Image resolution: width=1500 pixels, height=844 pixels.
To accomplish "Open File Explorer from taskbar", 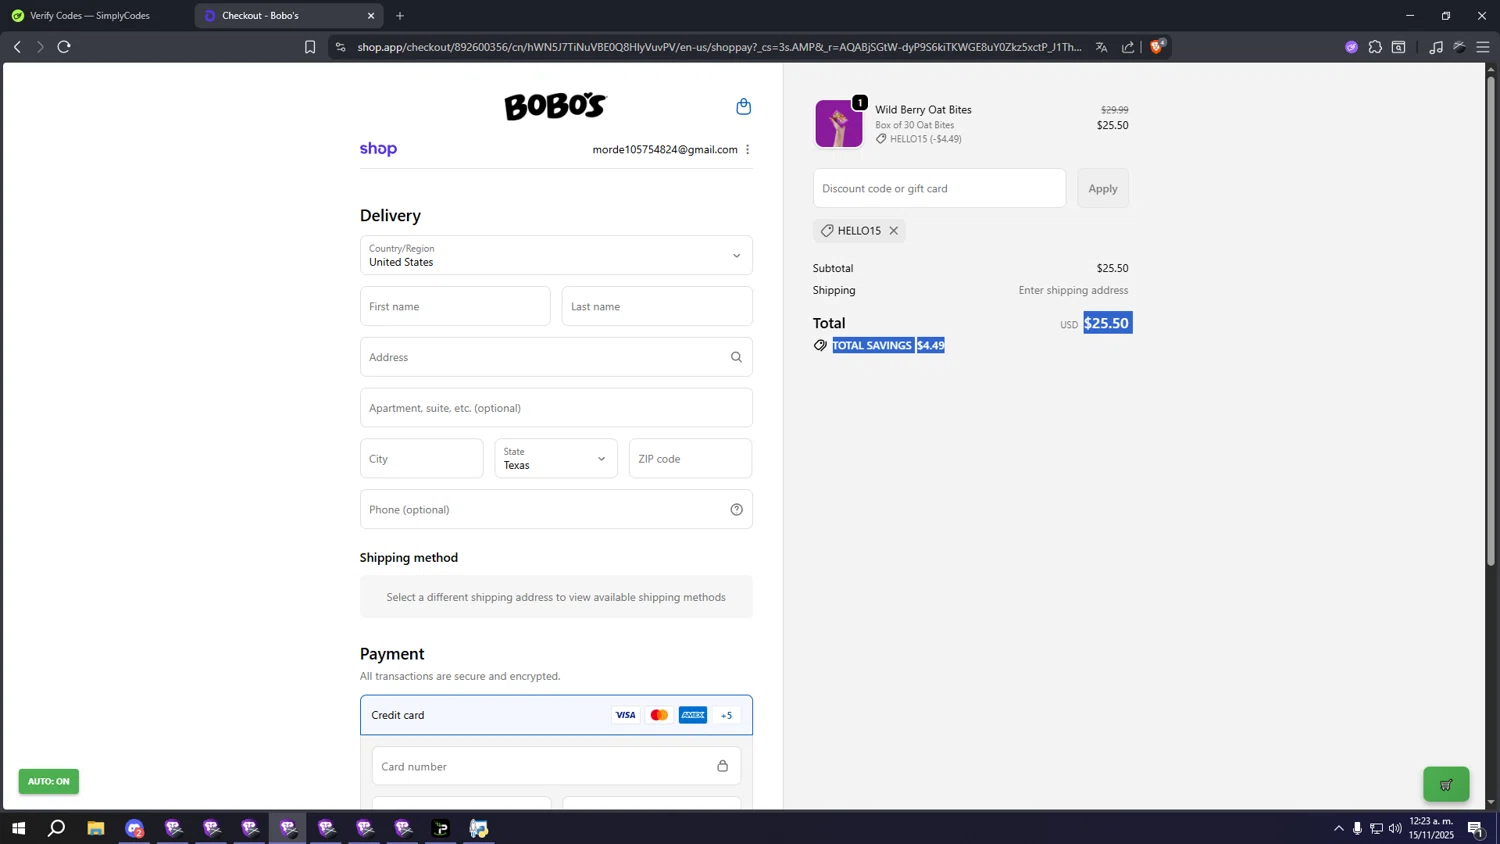I will tap(96, 828).
